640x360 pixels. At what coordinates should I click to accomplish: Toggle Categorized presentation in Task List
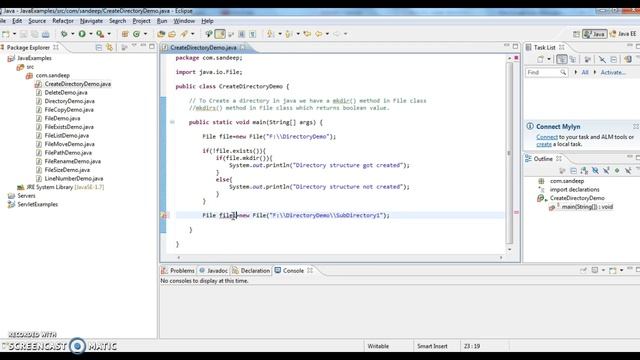pyautogui.click(x=562, y=60)
